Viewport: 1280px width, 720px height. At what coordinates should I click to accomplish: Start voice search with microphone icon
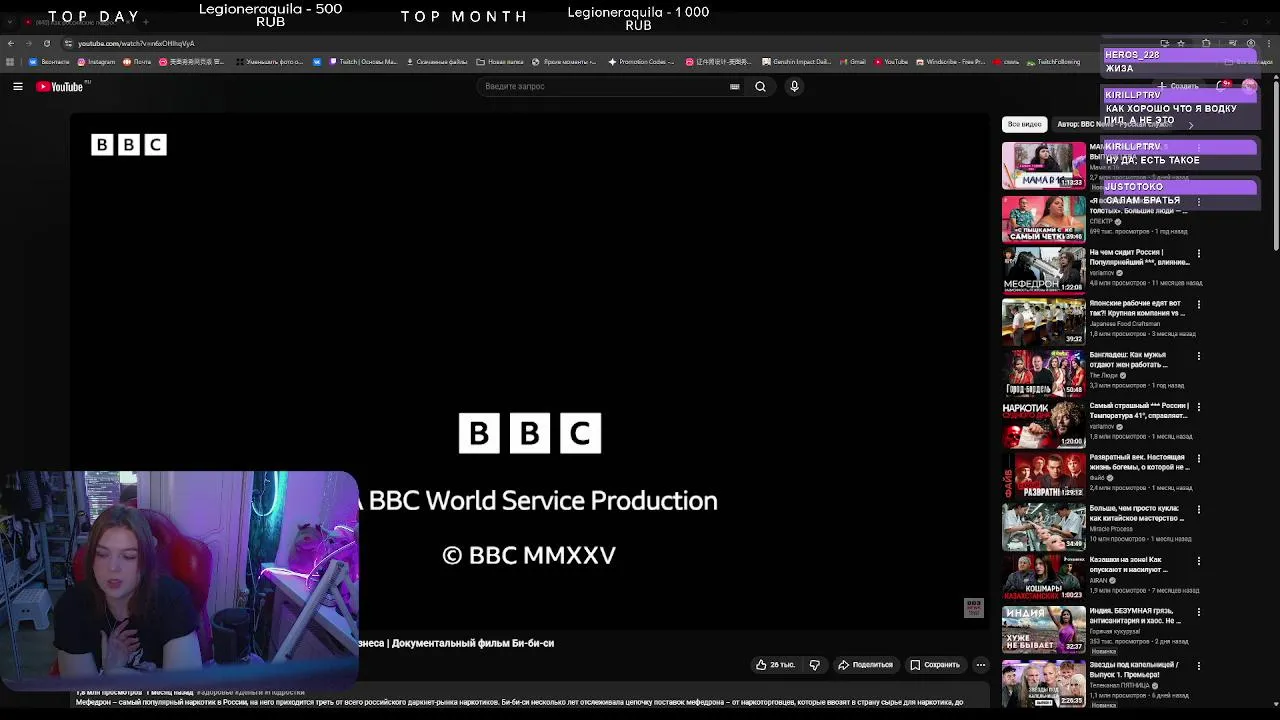[x=794, y=87]
